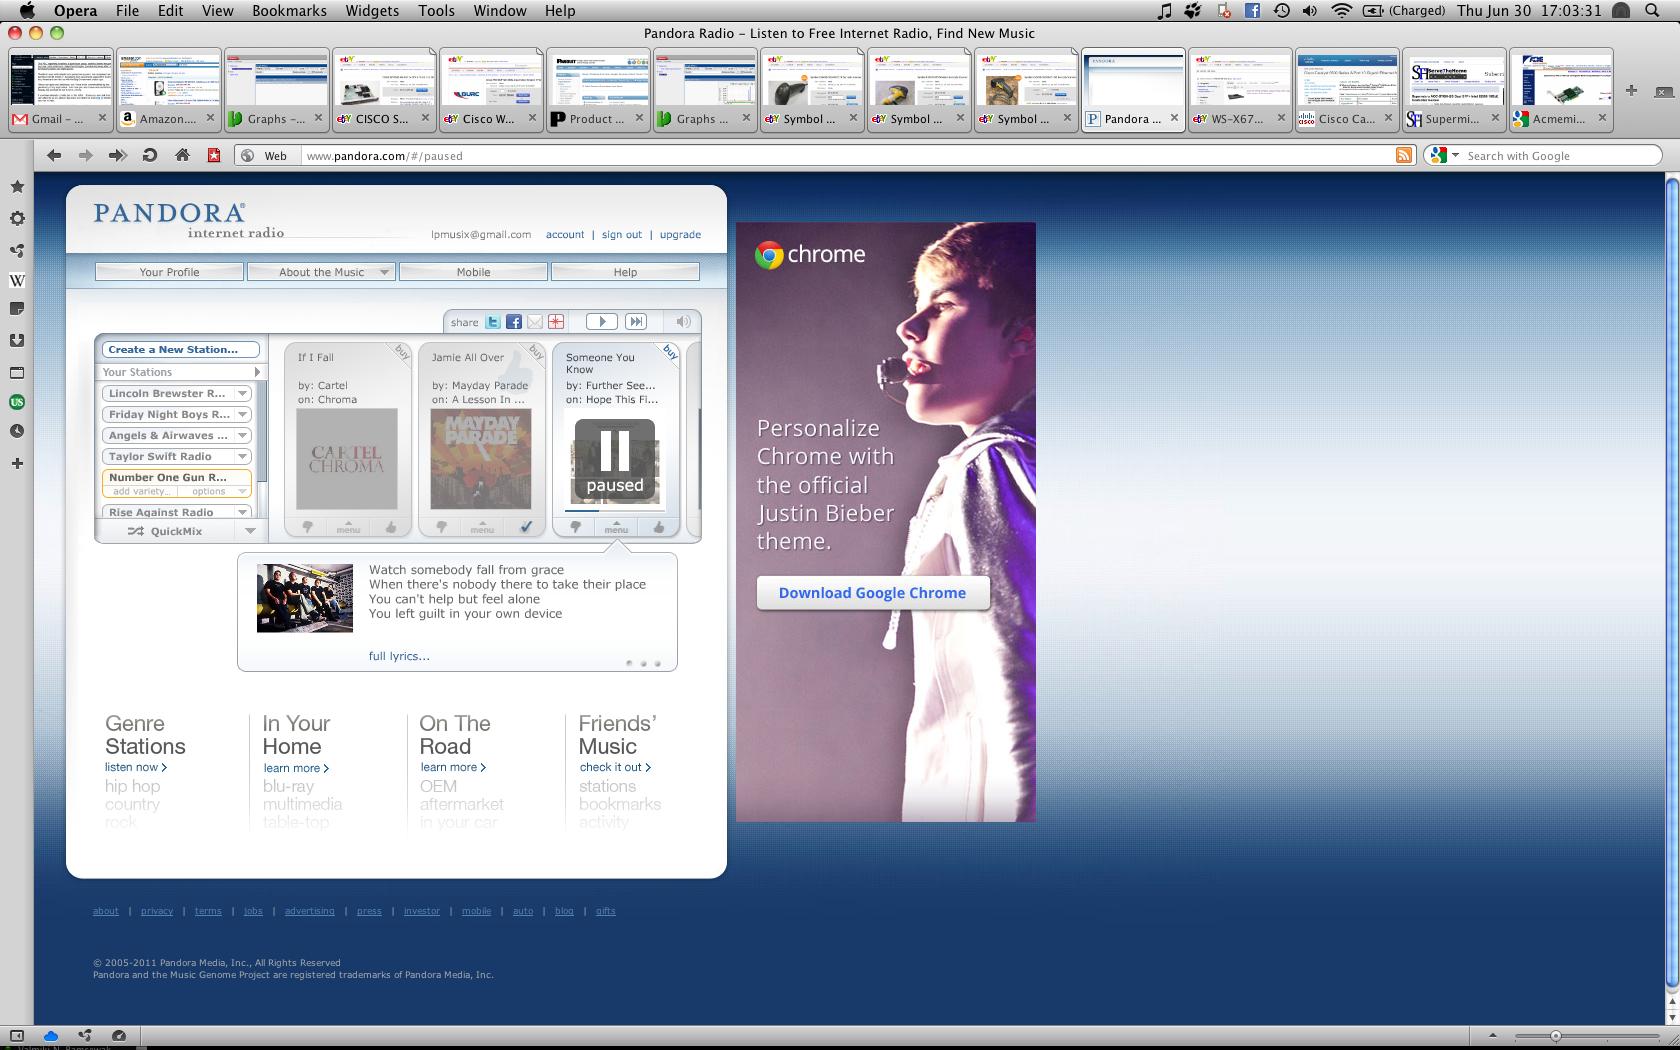The width and height of the screenshot is (1680, 1050).
Task: Open Bookmarks menu in menu bar
Action: 289,10
